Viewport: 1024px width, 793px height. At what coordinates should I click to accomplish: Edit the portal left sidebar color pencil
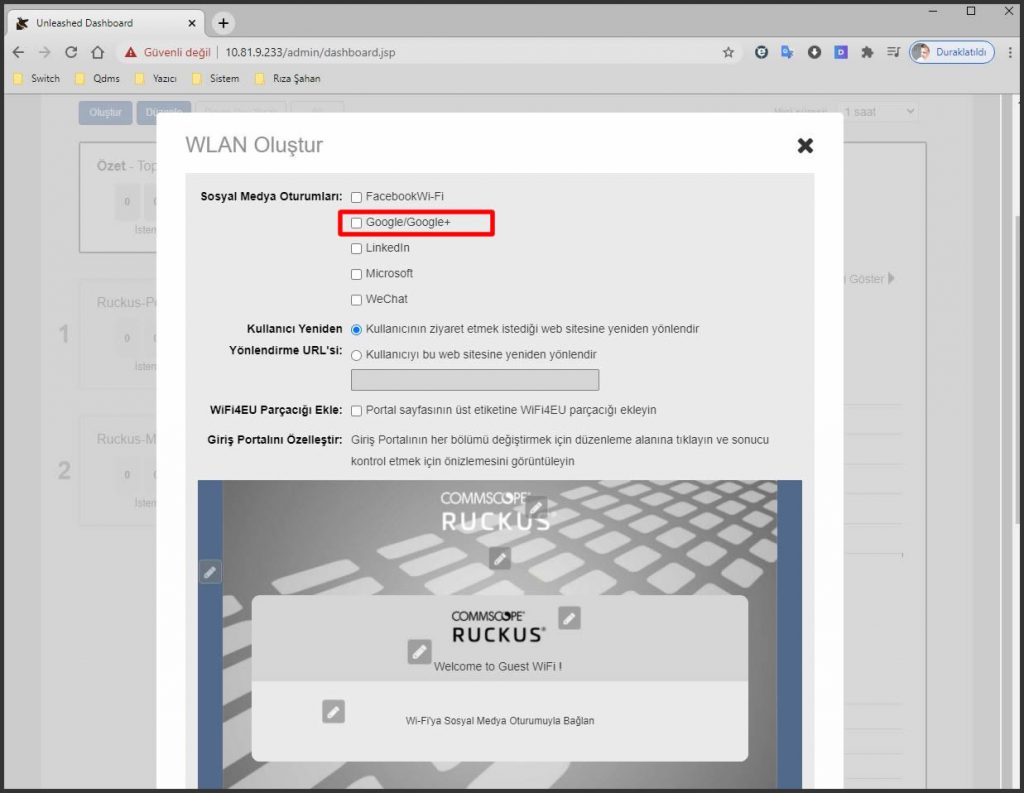click(x=210, y=572)
